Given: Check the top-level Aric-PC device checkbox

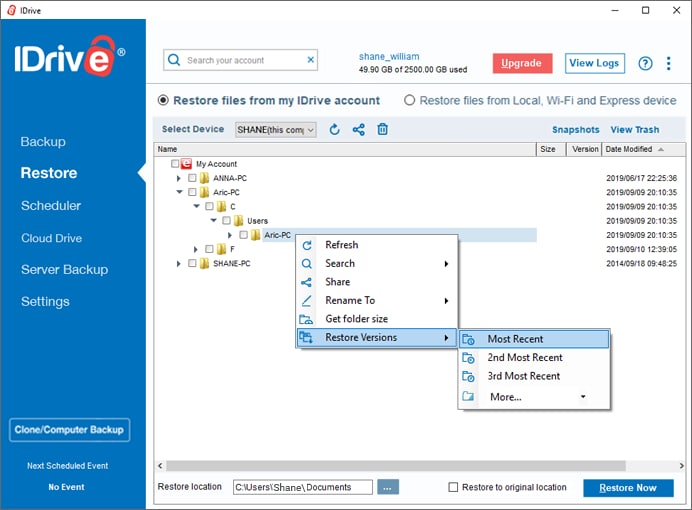Looking at the screenshot, I should (x=192, y=192).
